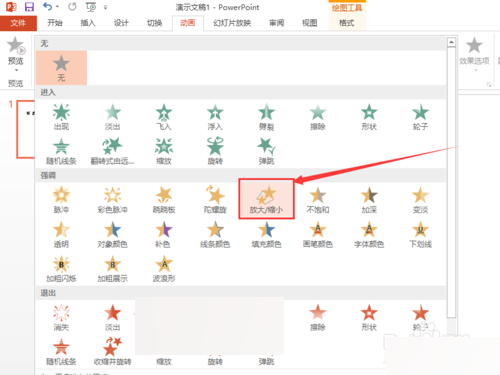The width and height of the screenshot is (500, 375).
Task: Apply the 缩放 entrance animation
Action: [x=164, y=151]
